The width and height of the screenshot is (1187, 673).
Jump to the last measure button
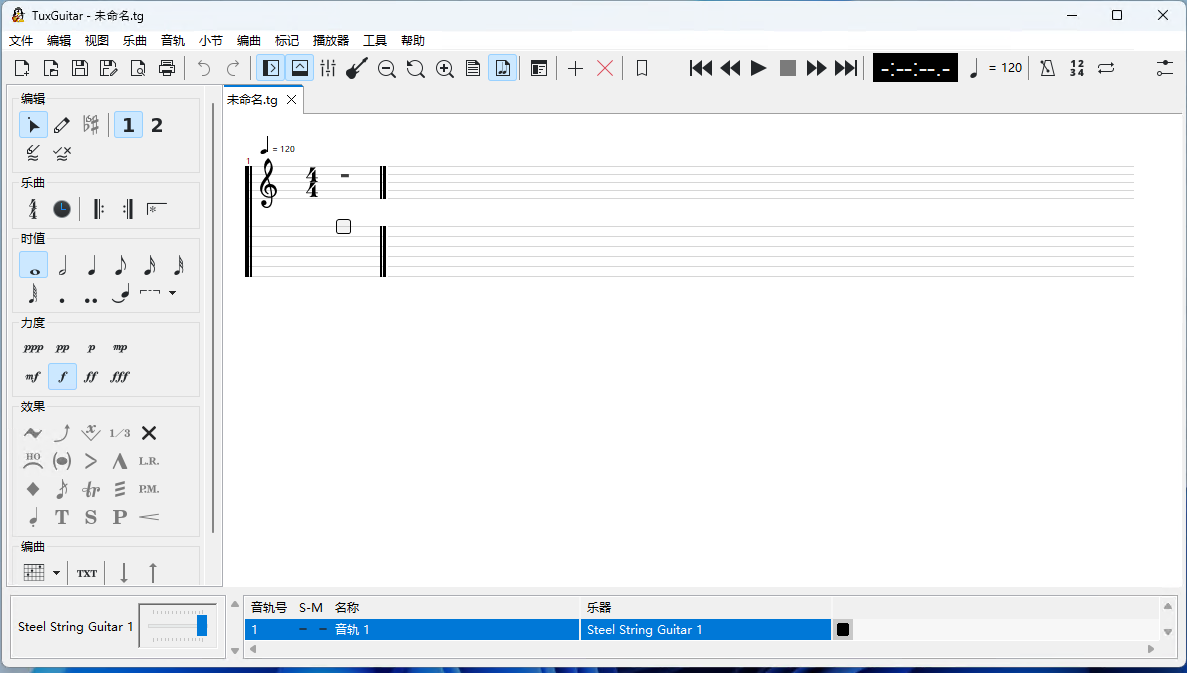point(846,68)
